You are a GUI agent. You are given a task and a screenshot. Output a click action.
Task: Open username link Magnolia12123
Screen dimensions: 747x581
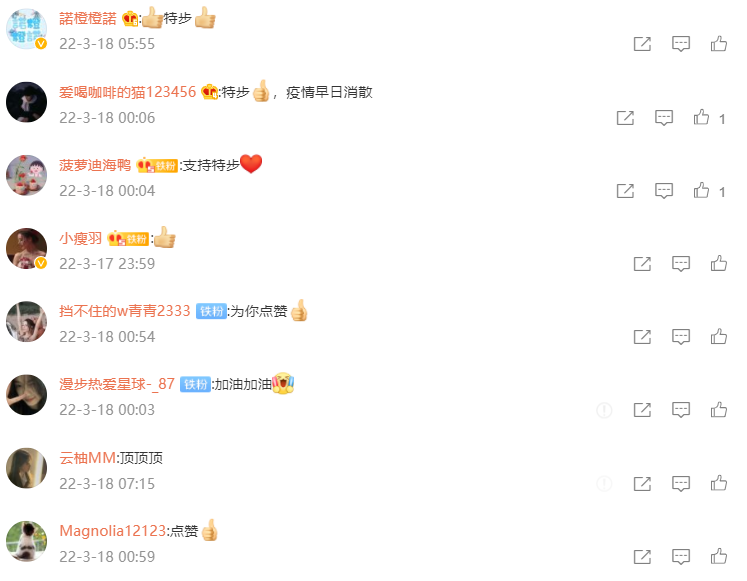point(112,531)
